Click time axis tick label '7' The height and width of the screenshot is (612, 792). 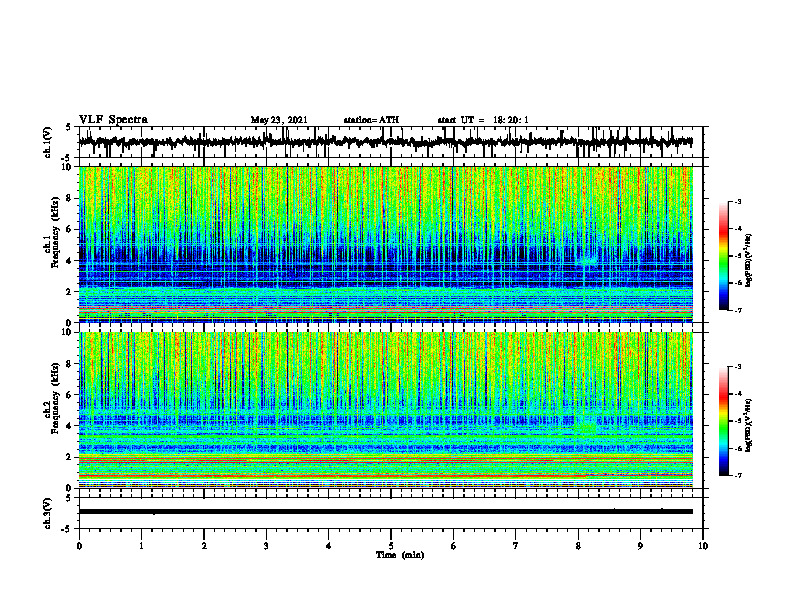516,546
